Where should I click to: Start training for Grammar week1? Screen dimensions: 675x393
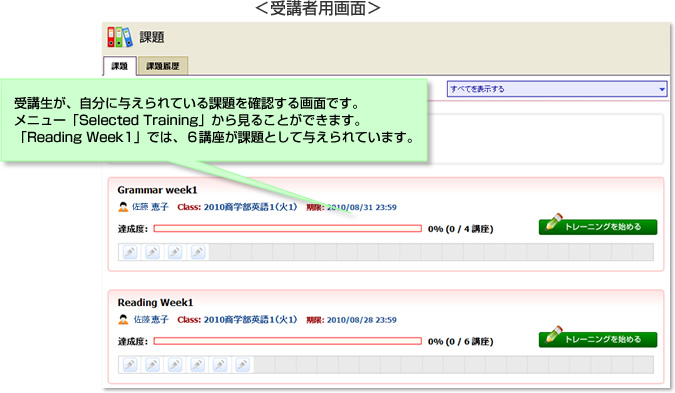pos(598,226)
